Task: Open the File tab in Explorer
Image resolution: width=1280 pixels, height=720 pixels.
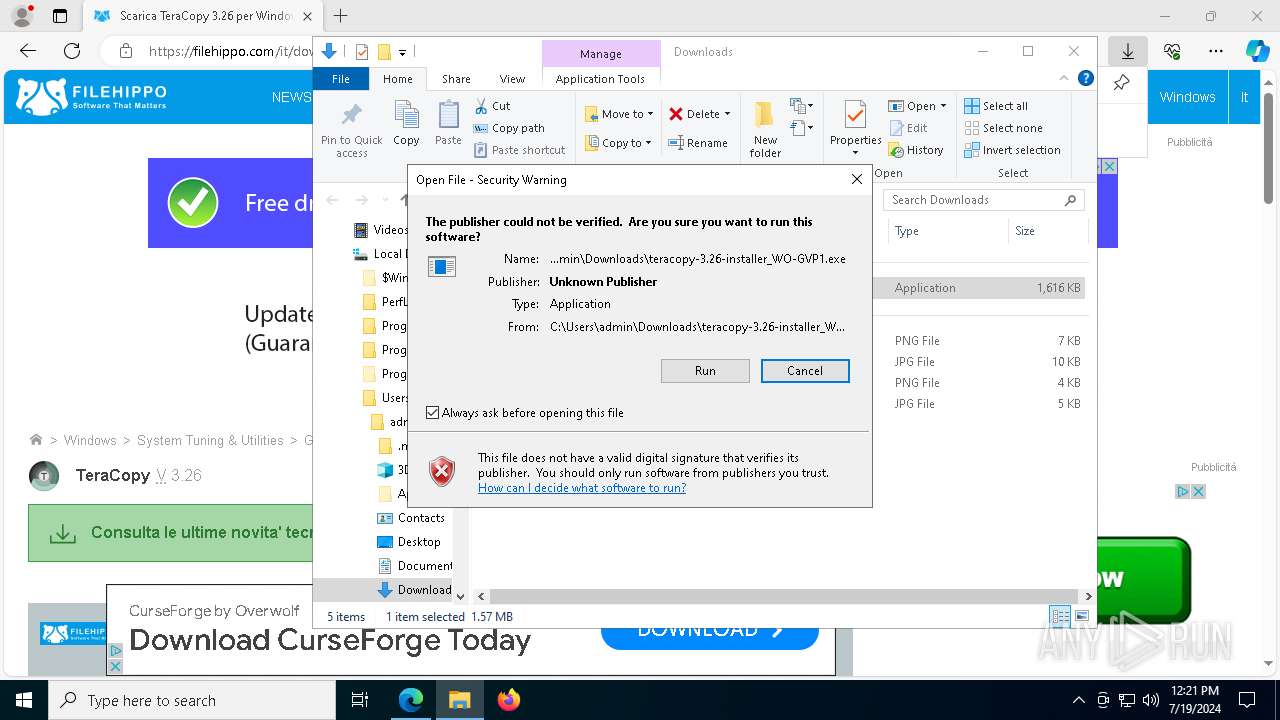Action: (341, 79)
